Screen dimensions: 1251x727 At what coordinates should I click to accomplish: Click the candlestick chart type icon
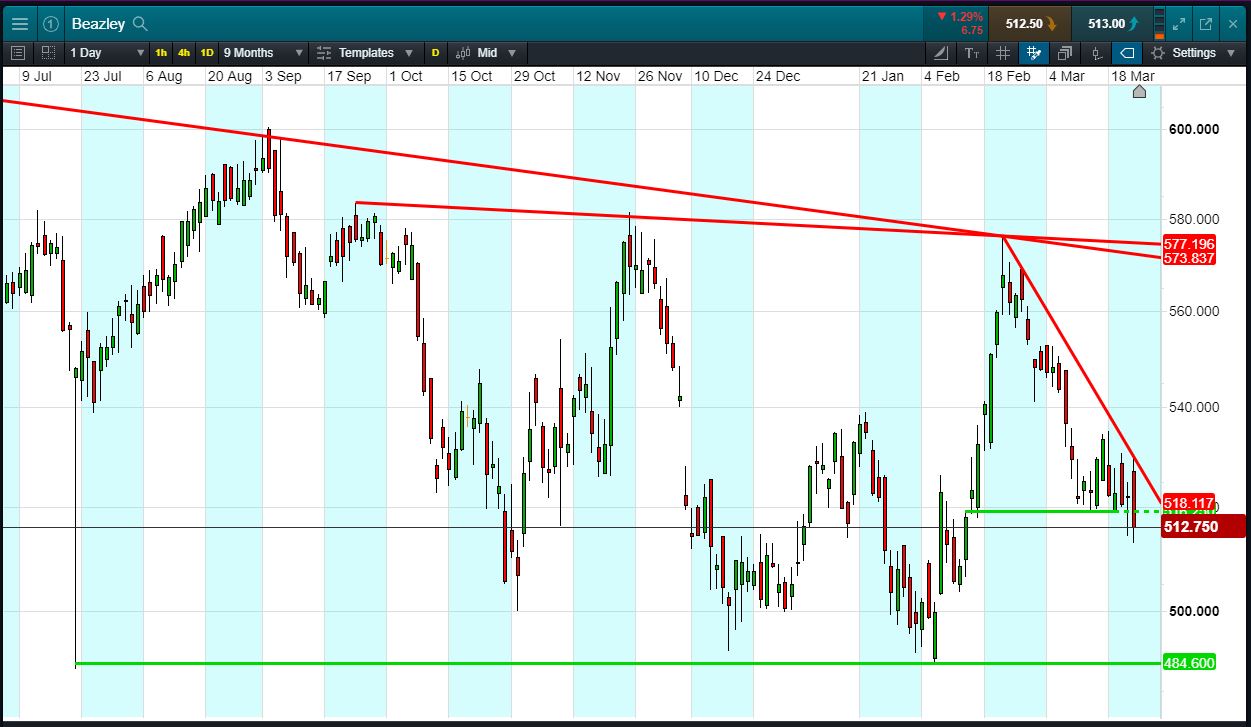tap(463, 52)
